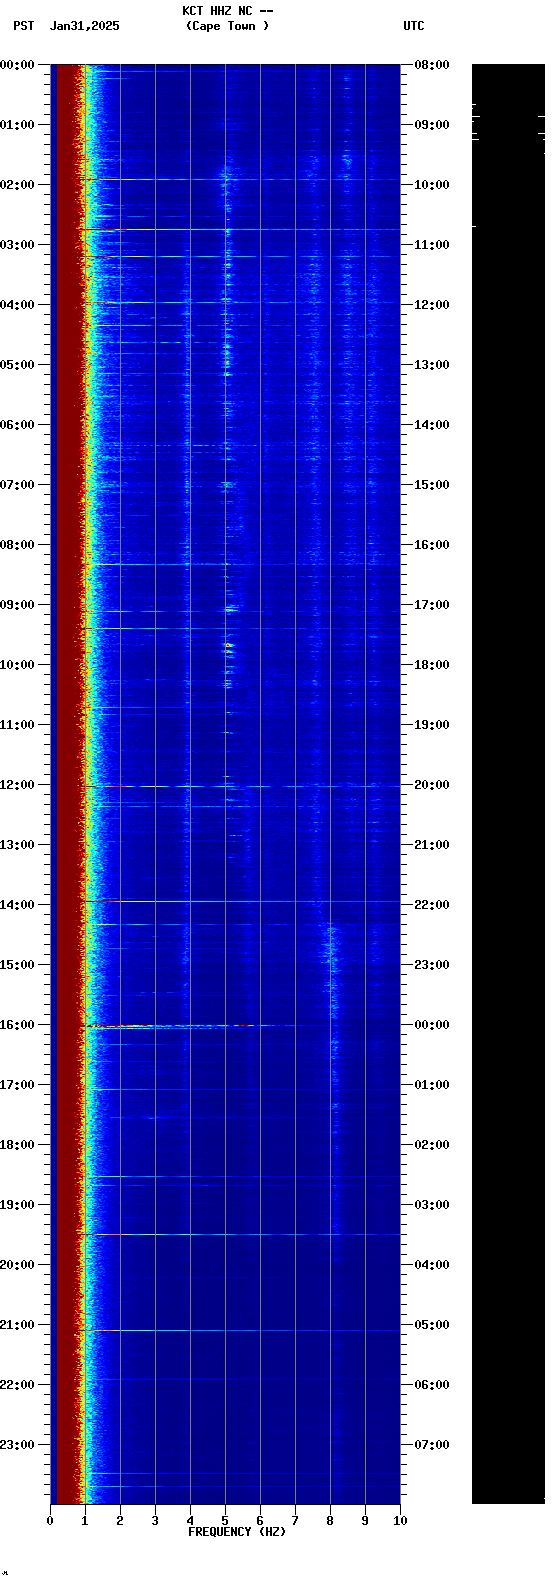Click the UTC '20:00' time label

coord(432,785)
